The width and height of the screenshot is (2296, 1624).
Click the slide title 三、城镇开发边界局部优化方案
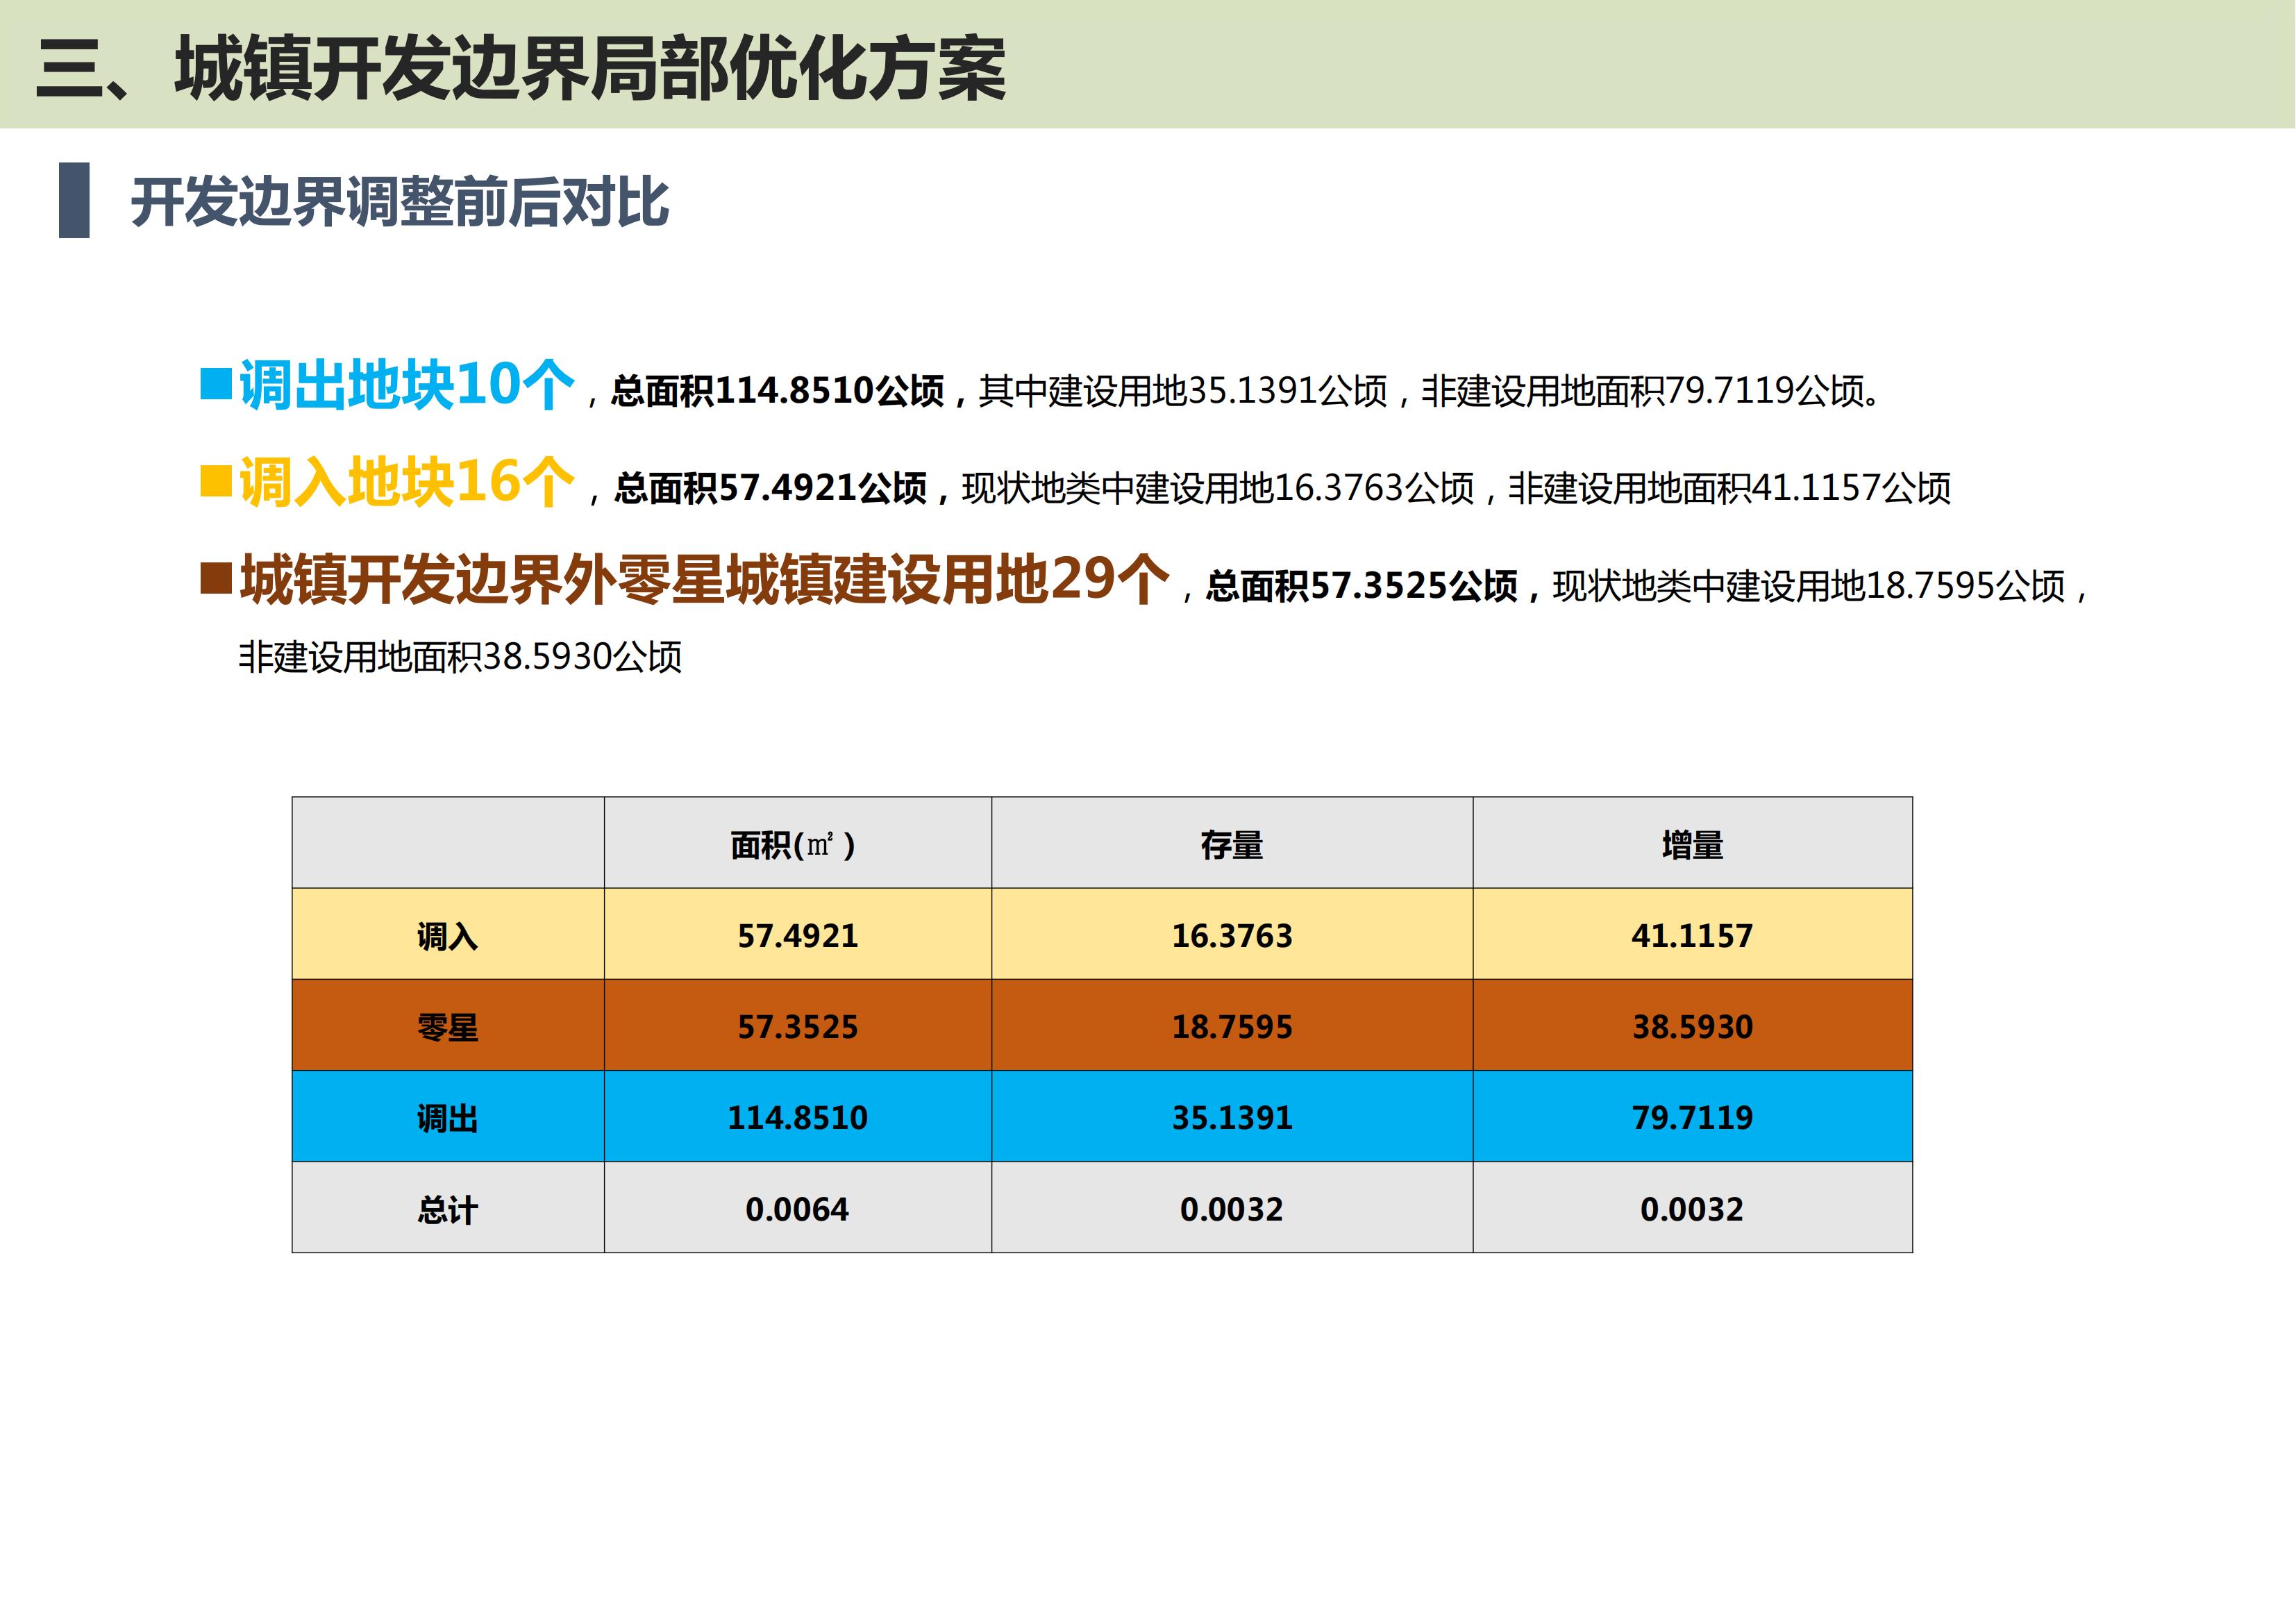520,68
